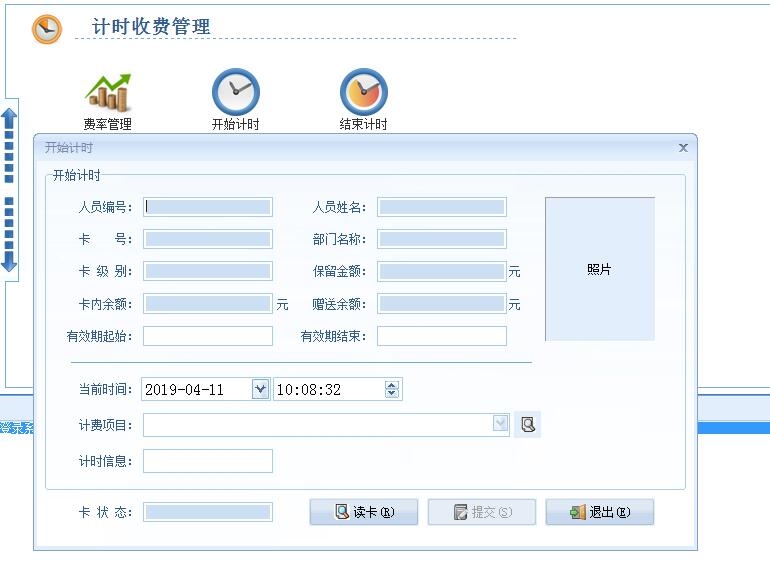This screenshot has height=569, width=770.
Task: Click the 结束计时 clock icon
Action: 363,93
